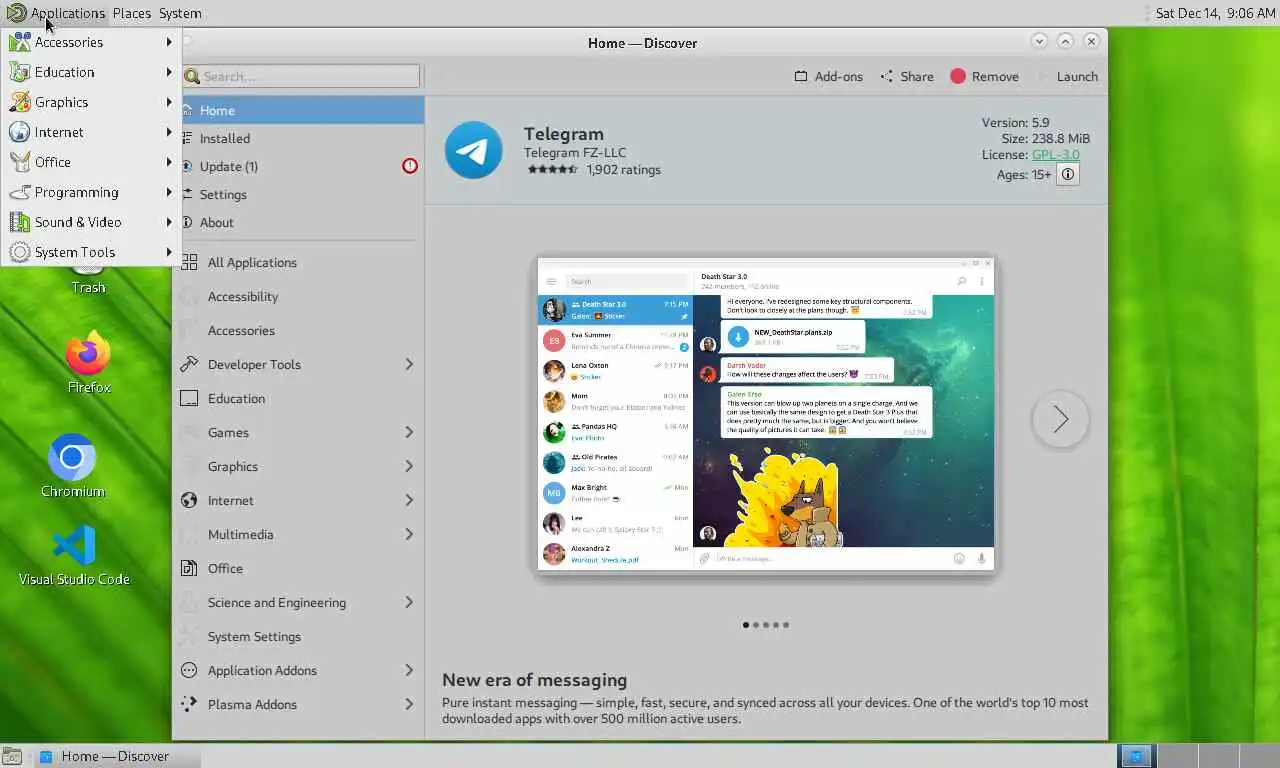Select the Accessibility category
The image size is (1280, 768).
tap(298, 296)
